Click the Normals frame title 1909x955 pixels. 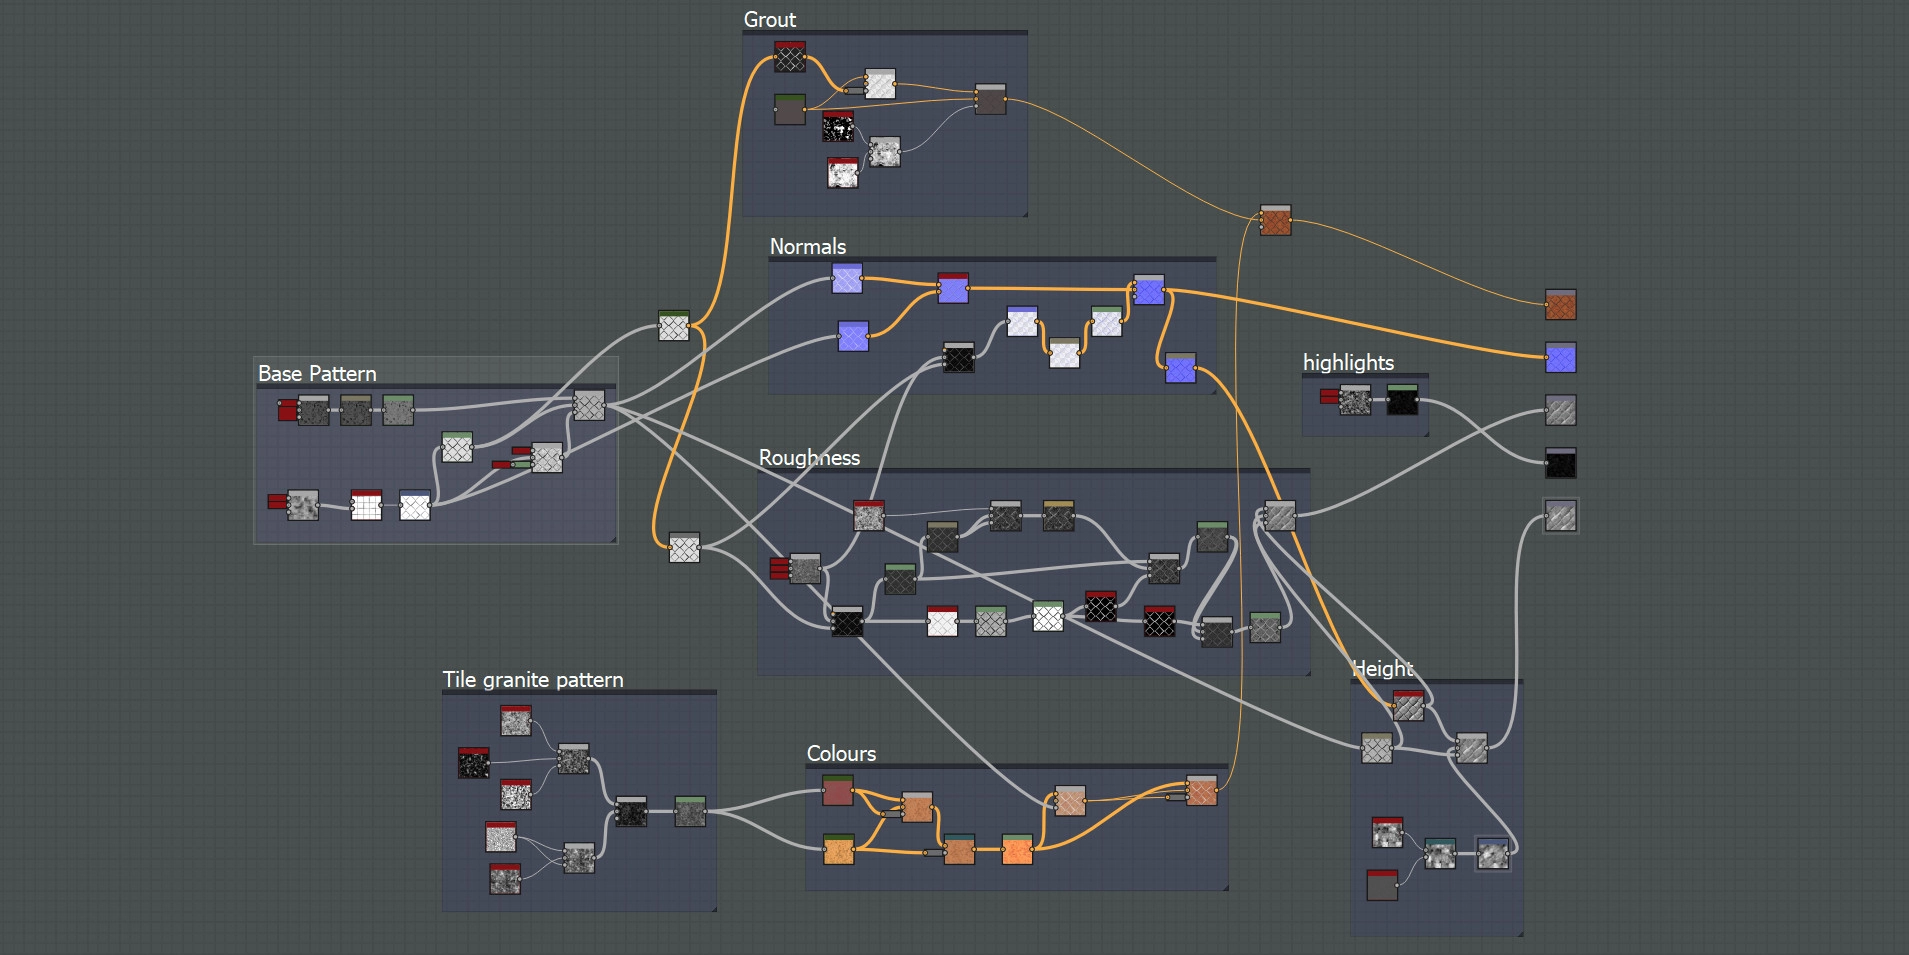point(807,247)
